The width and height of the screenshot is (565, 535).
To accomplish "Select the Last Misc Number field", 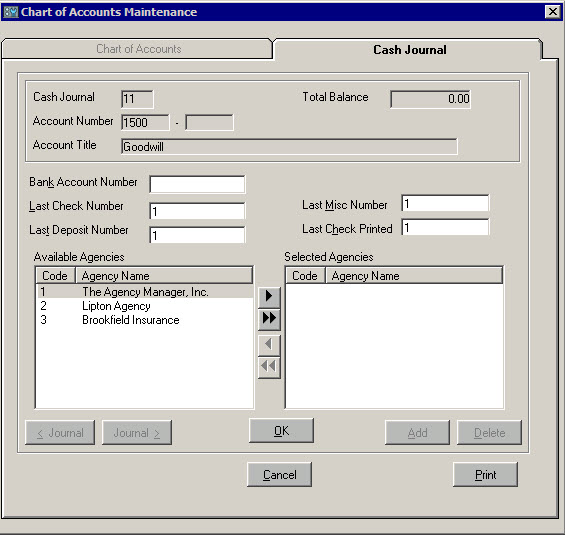I will tap(445, 204).
